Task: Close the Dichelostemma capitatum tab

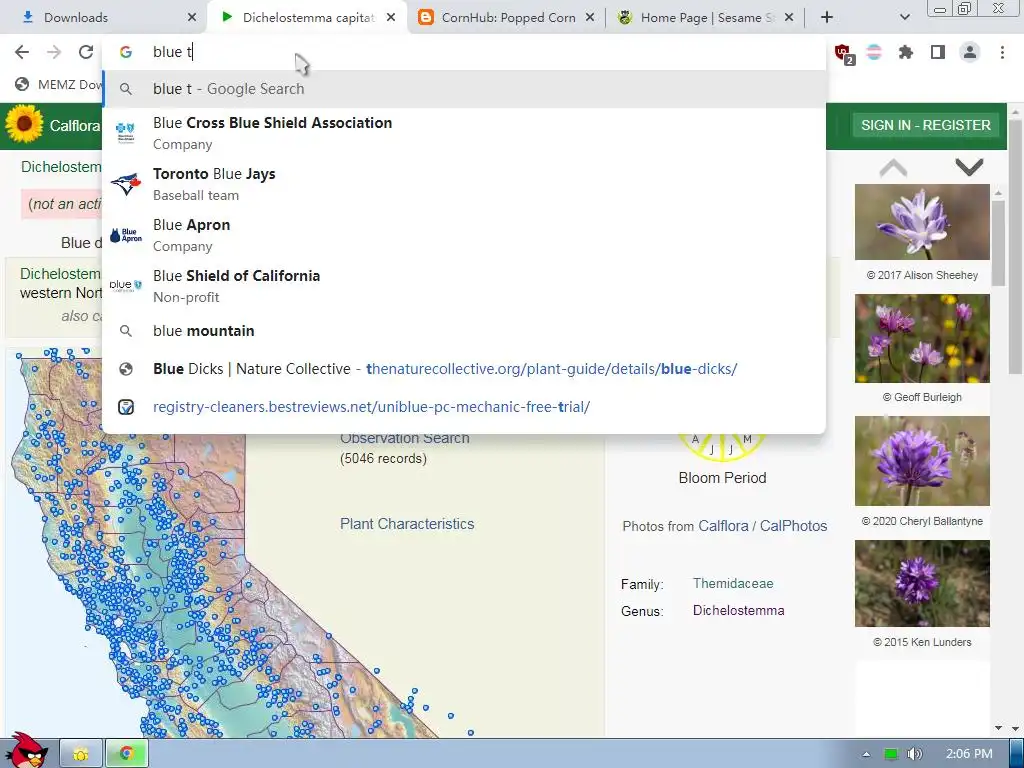Action: pyautogui.click(x=391, y=18)
